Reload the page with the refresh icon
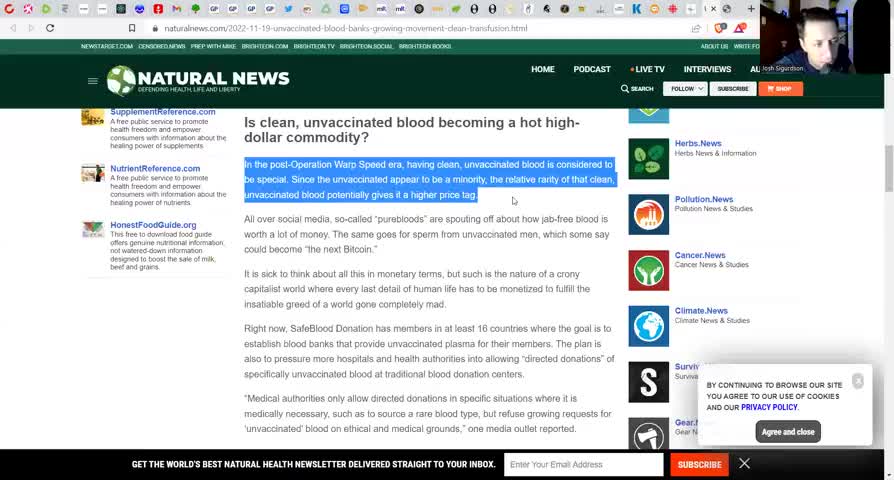 50,28
